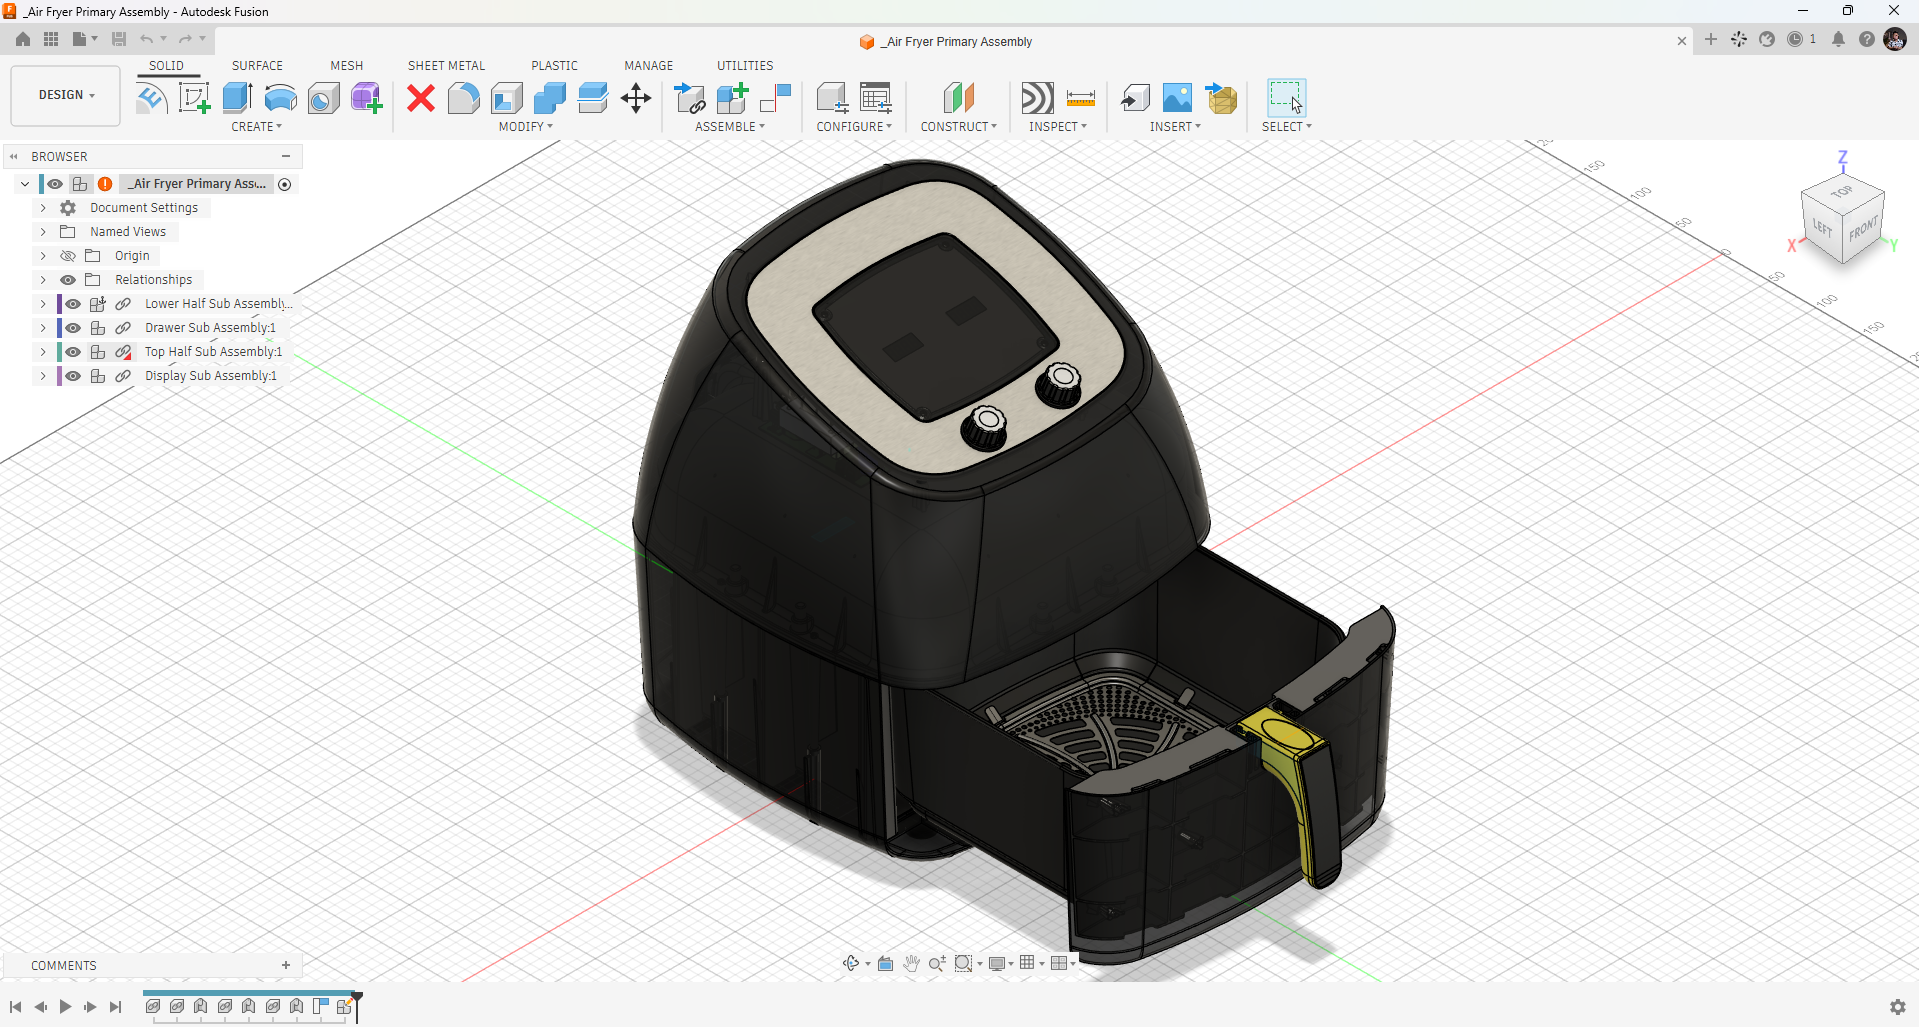1919x1027 pixels.
Task: Click the Offset Plane construct icon
Action: click(958, 98)
